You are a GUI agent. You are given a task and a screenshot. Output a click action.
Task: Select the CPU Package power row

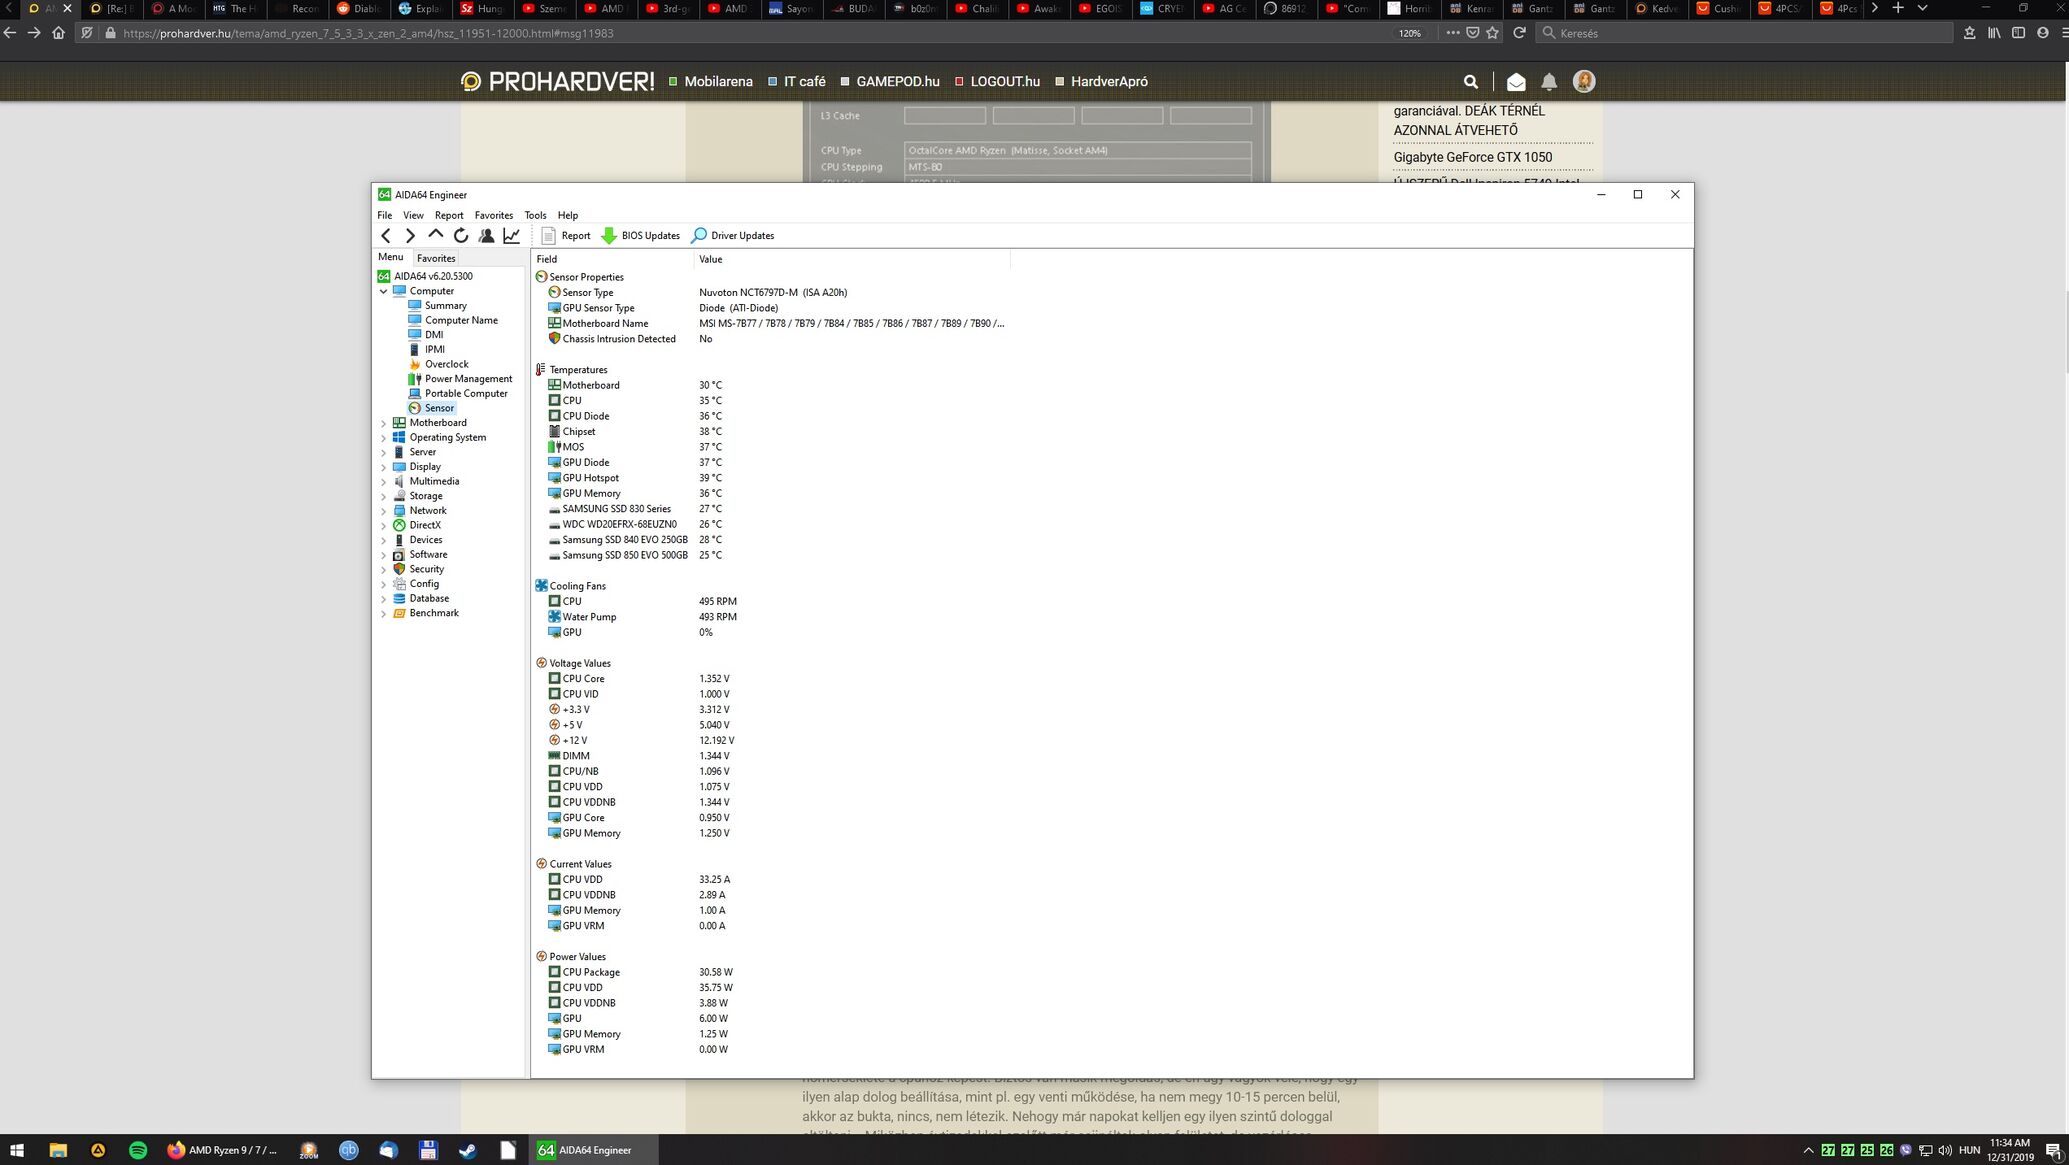640,972
